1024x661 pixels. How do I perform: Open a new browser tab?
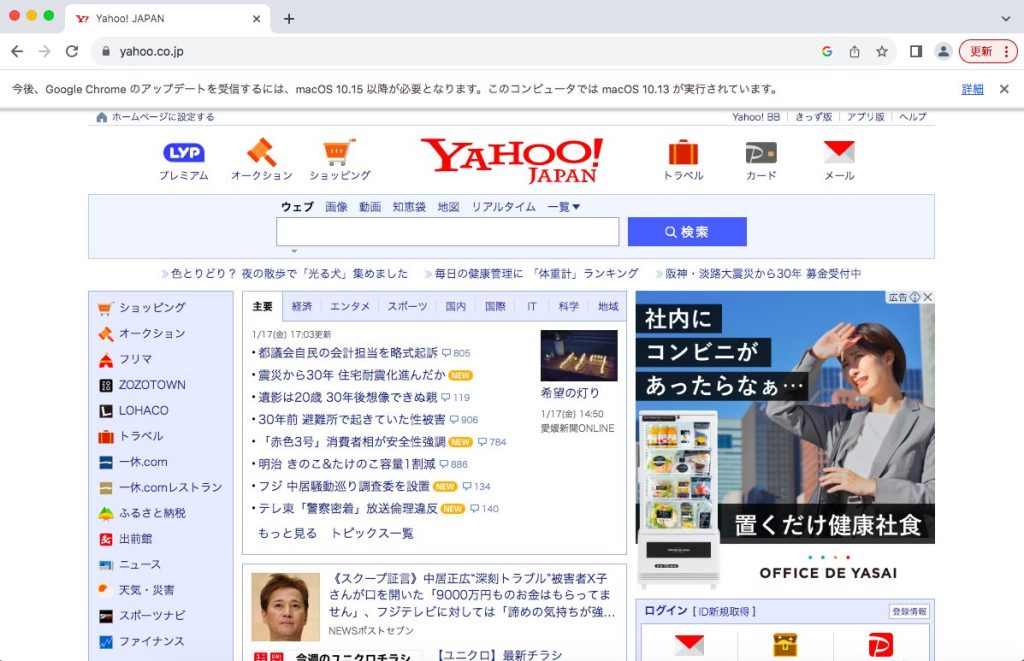(x=289, y=19)
